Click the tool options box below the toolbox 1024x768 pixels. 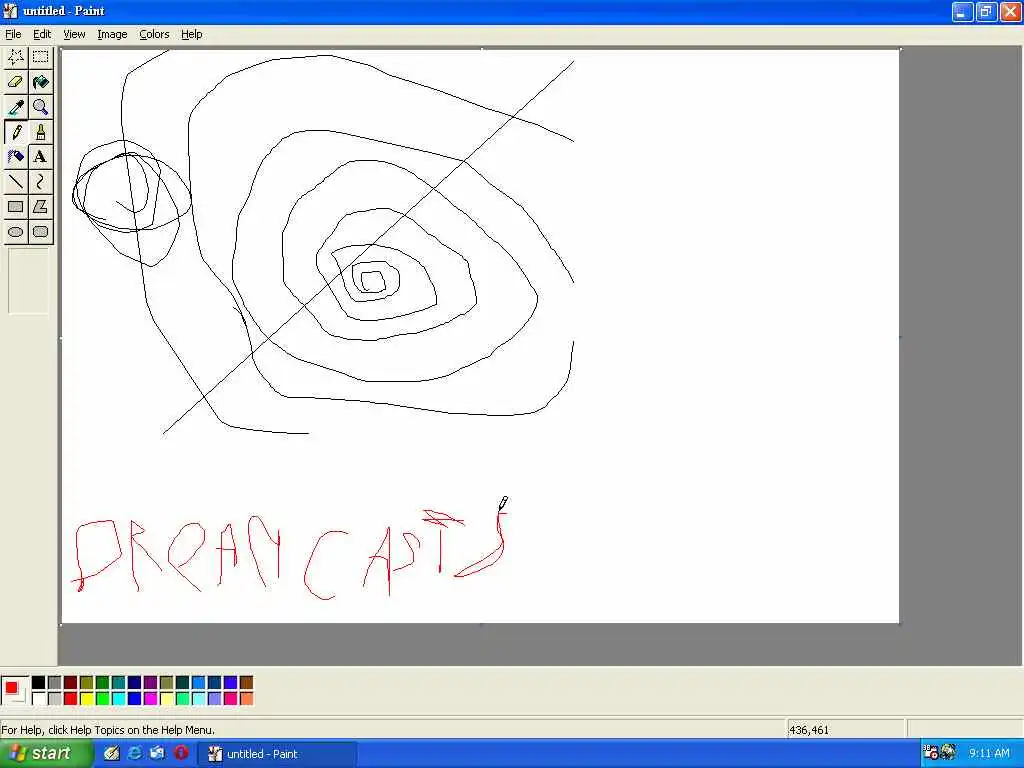28,281
